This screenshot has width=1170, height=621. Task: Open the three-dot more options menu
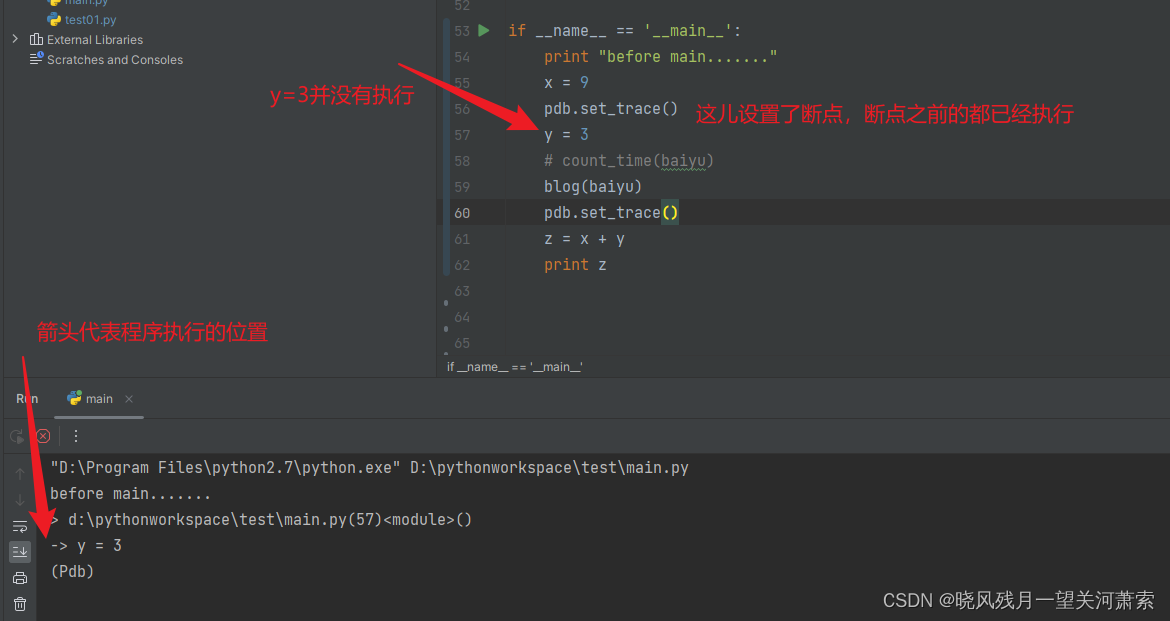point(76,435)
